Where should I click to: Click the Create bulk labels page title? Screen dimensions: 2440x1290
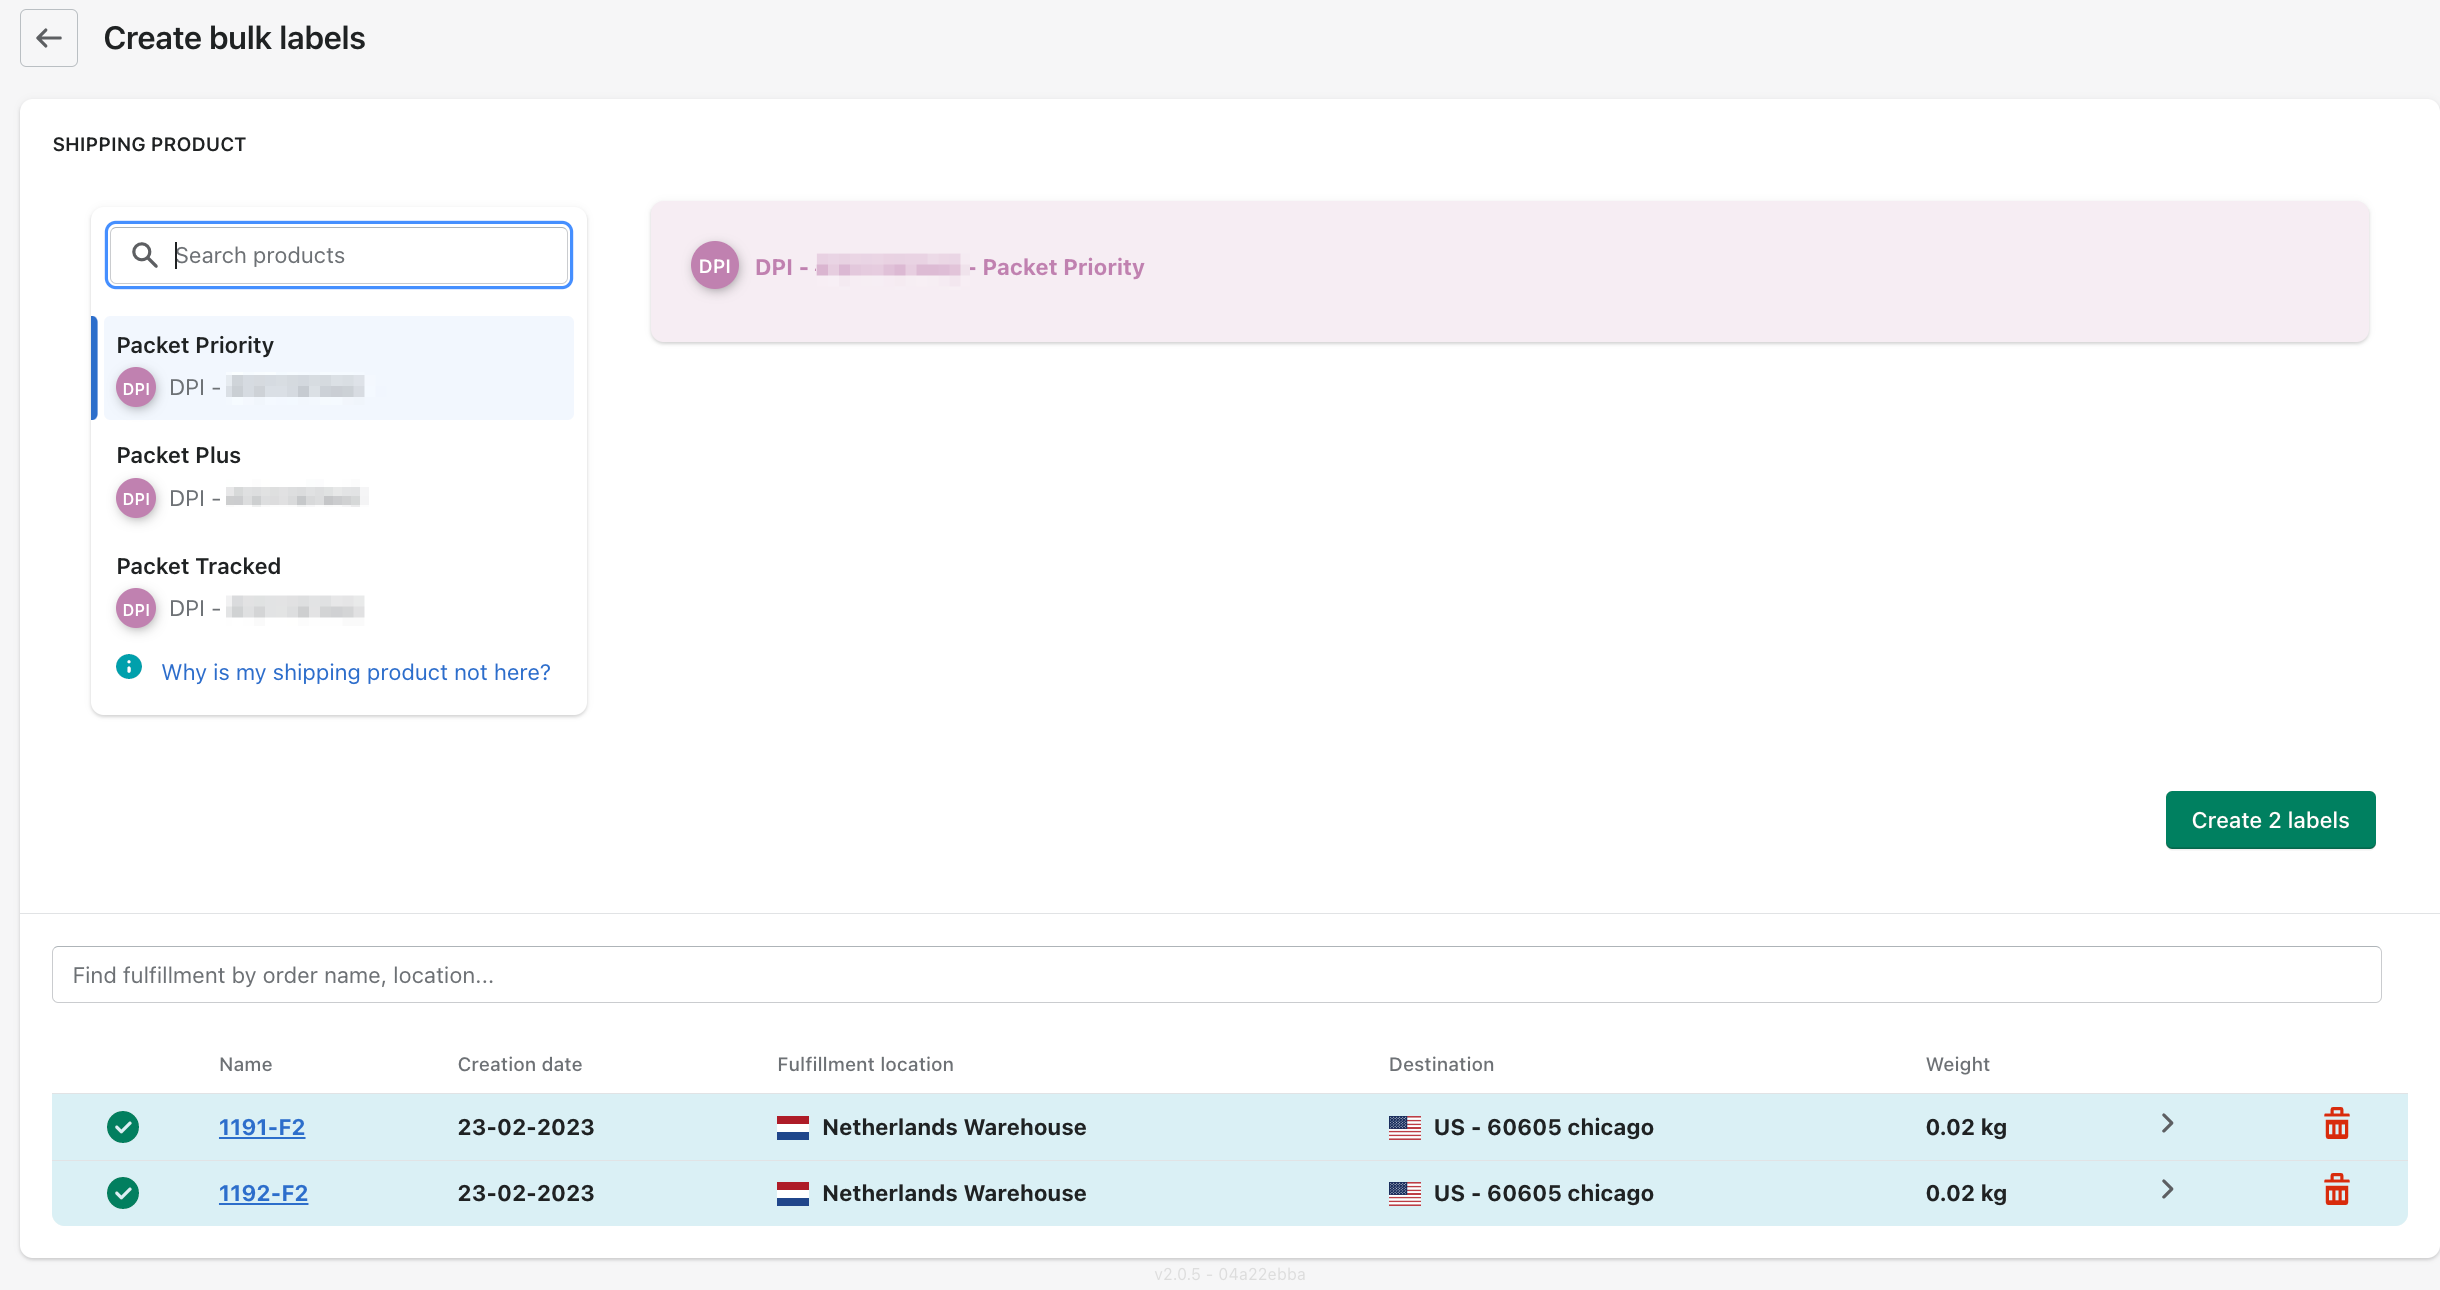pos(234,38)
